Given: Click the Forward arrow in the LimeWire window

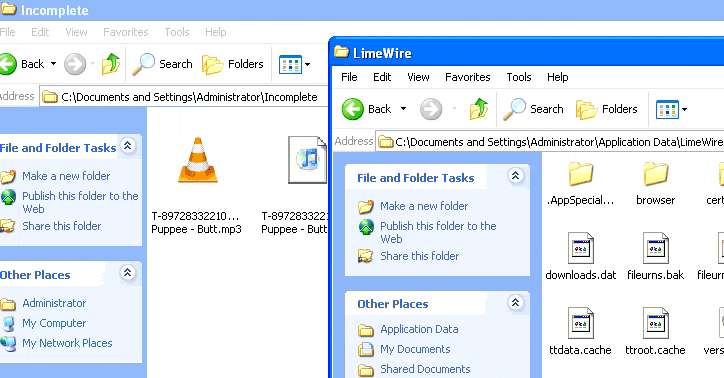Looking at the screenshot, I should point(431,109).
